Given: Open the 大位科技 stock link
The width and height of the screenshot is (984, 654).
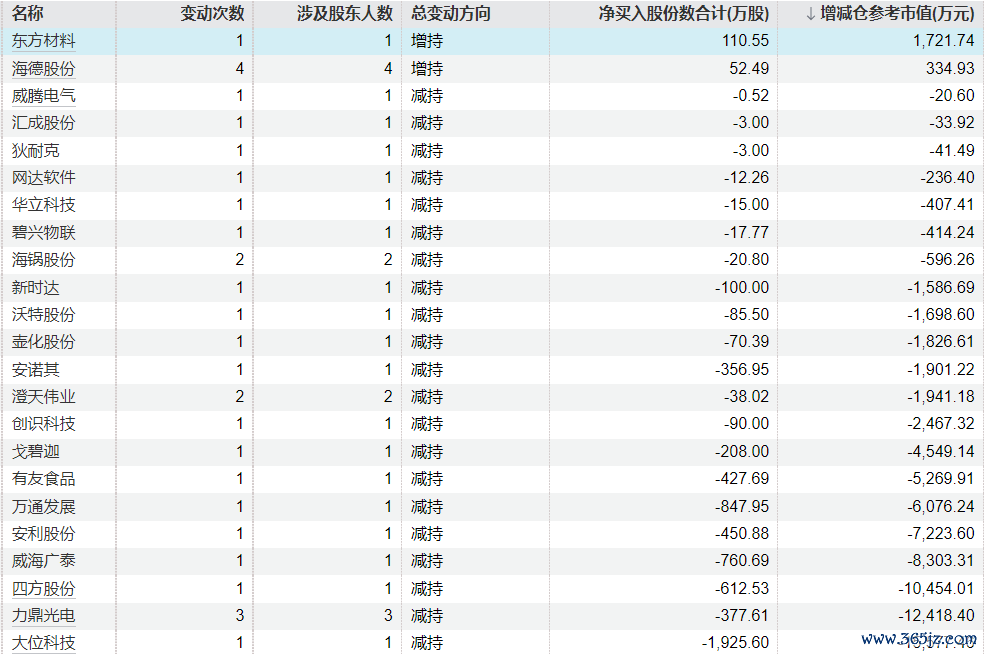Looking at the screenshot, I should pos(43,643).
